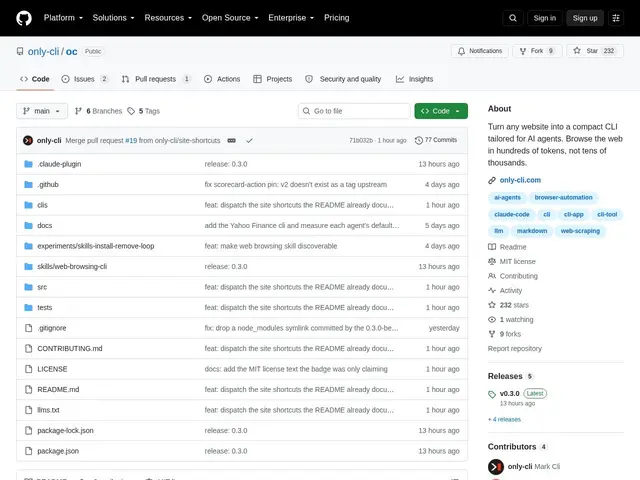Click the only-cli commit author avatar
Screen dimensions: 640x480
(x=28, y=140)
